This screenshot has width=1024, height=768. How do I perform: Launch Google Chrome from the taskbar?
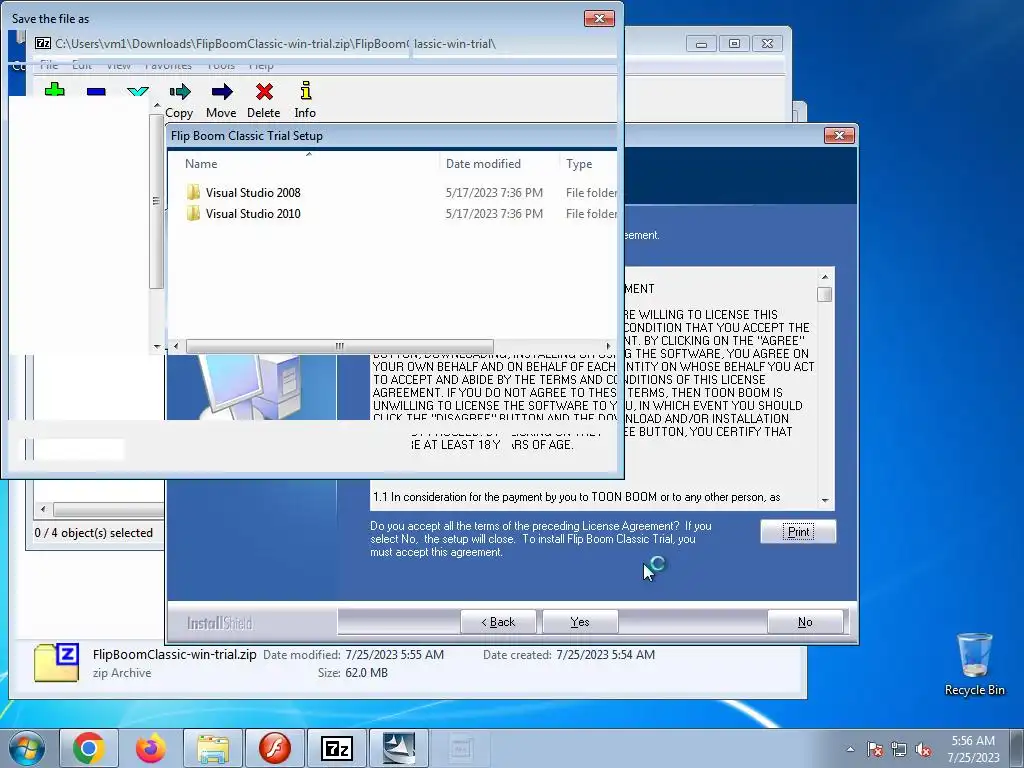coord(89,748)
